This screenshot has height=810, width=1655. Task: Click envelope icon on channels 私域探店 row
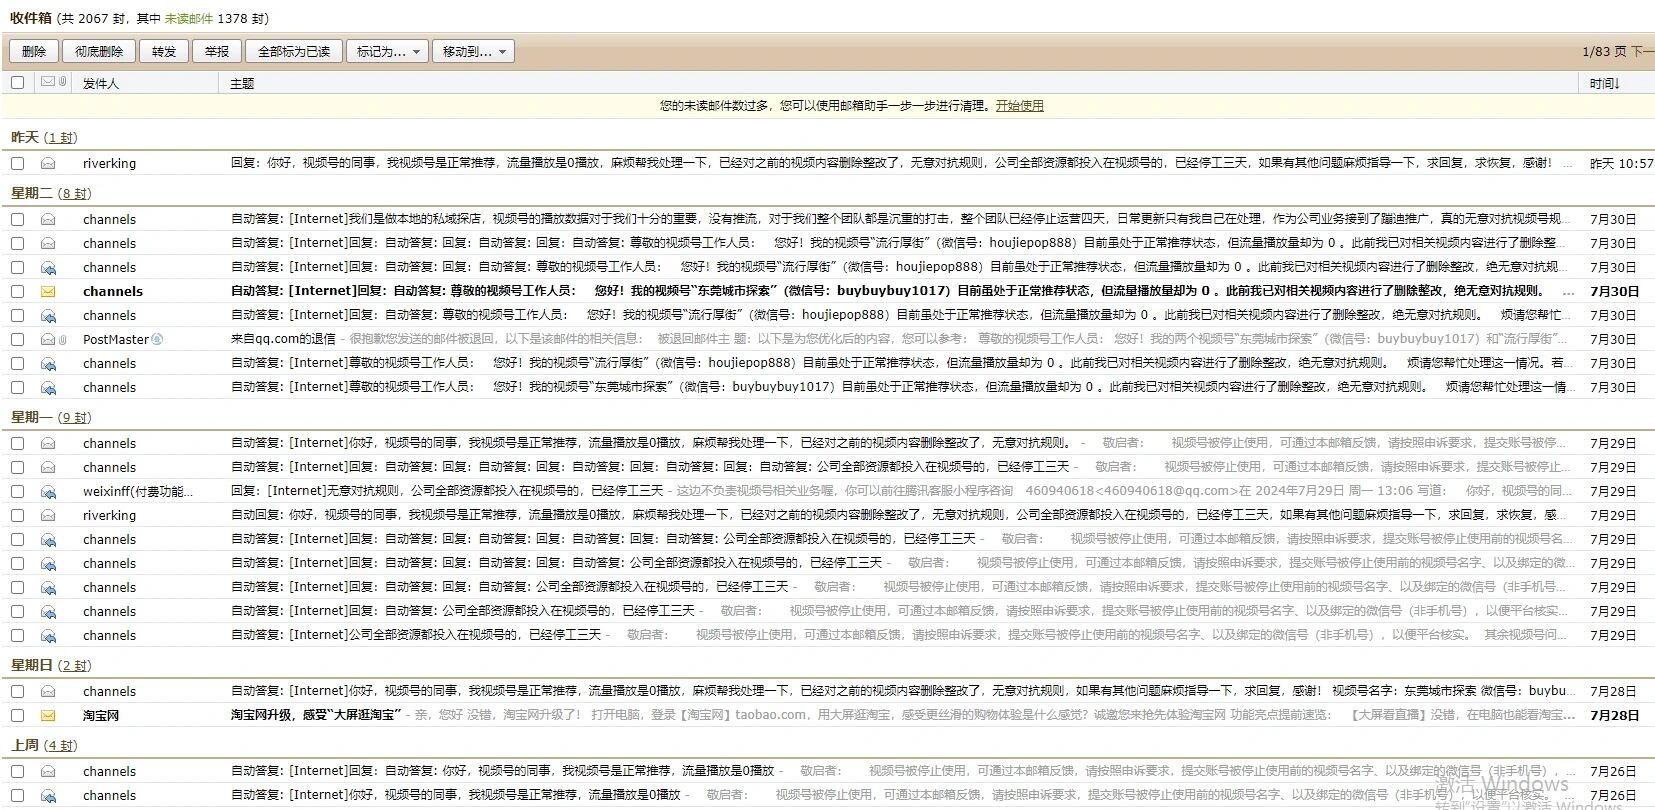pyautogui.click(x=48, y=219)
